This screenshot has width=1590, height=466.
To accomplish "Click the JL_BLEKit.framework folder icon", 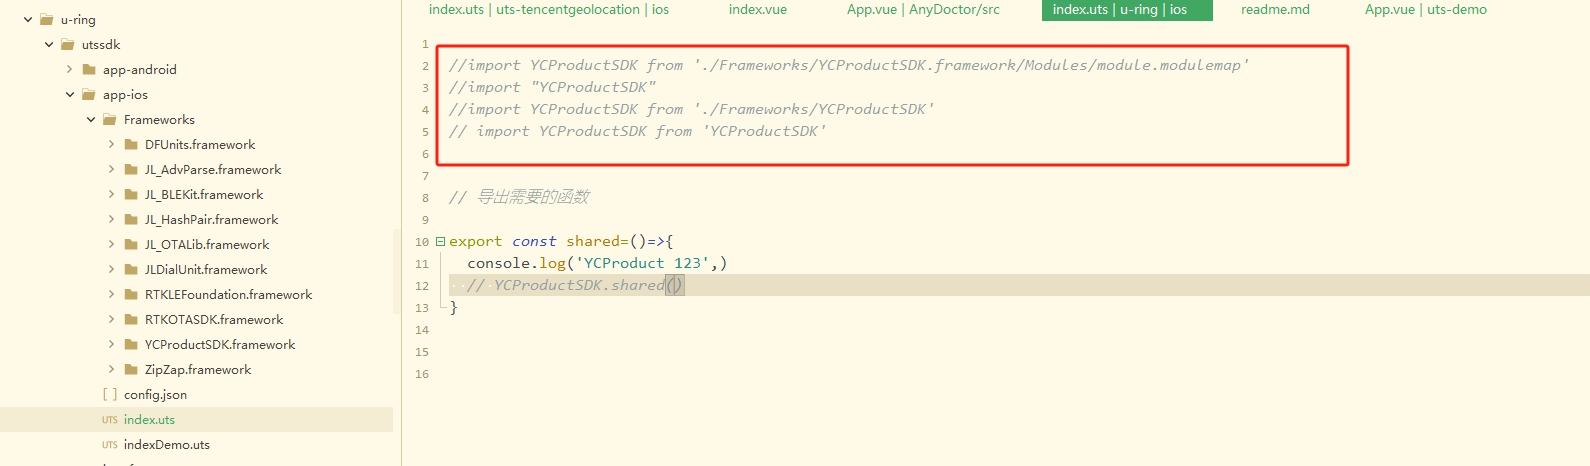I will (x=131, y=194).
